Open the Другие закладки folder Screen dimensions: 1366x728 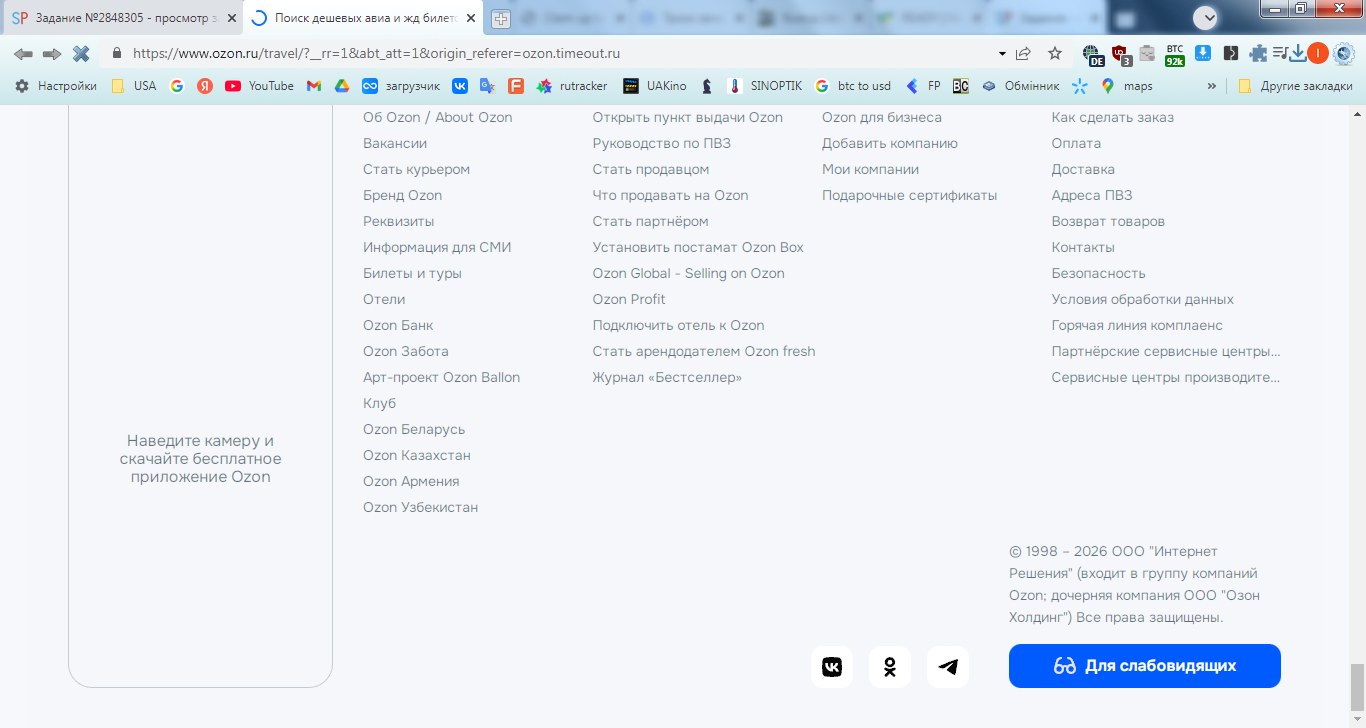(x=1295, y=86)
